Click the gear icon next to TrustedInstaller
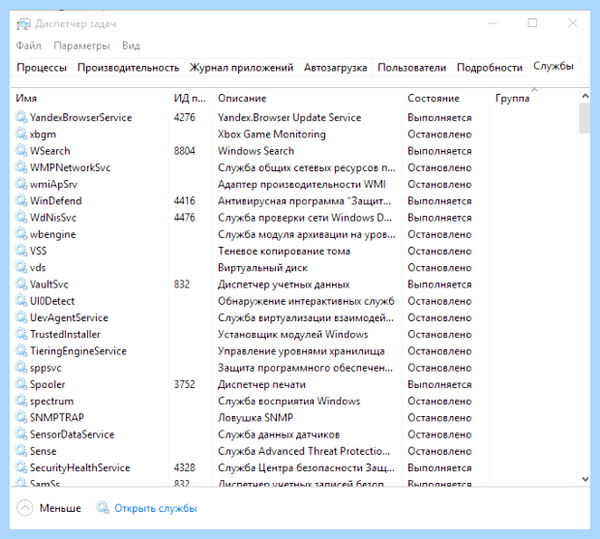Viewport: 600px width, 539px height. 21,334
